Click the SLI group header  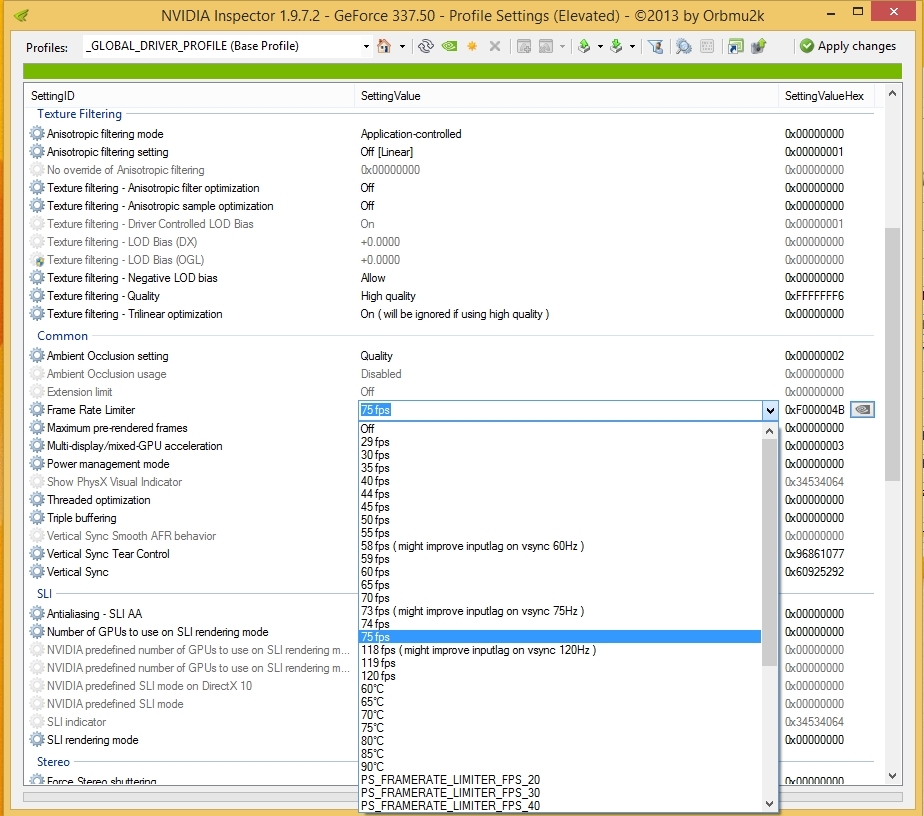(x=45, y=593)
